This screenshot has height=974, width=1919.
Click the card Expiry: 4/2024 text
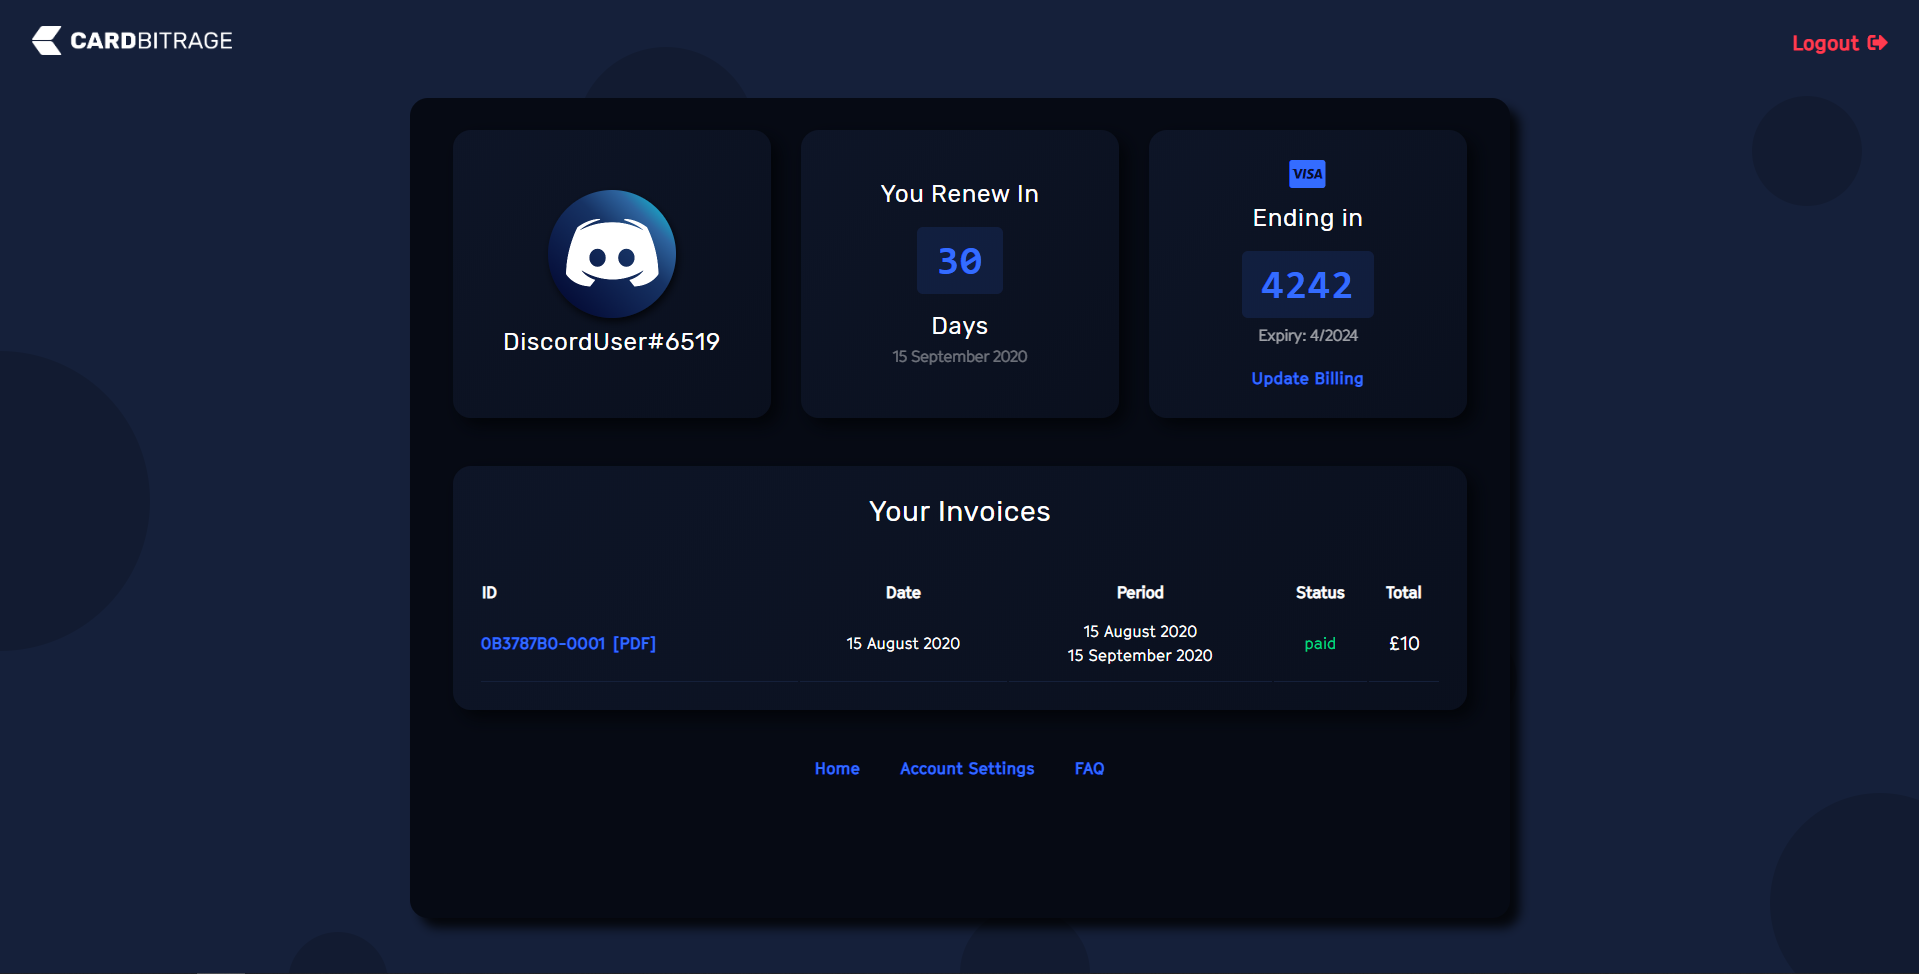click(1307, 336)
